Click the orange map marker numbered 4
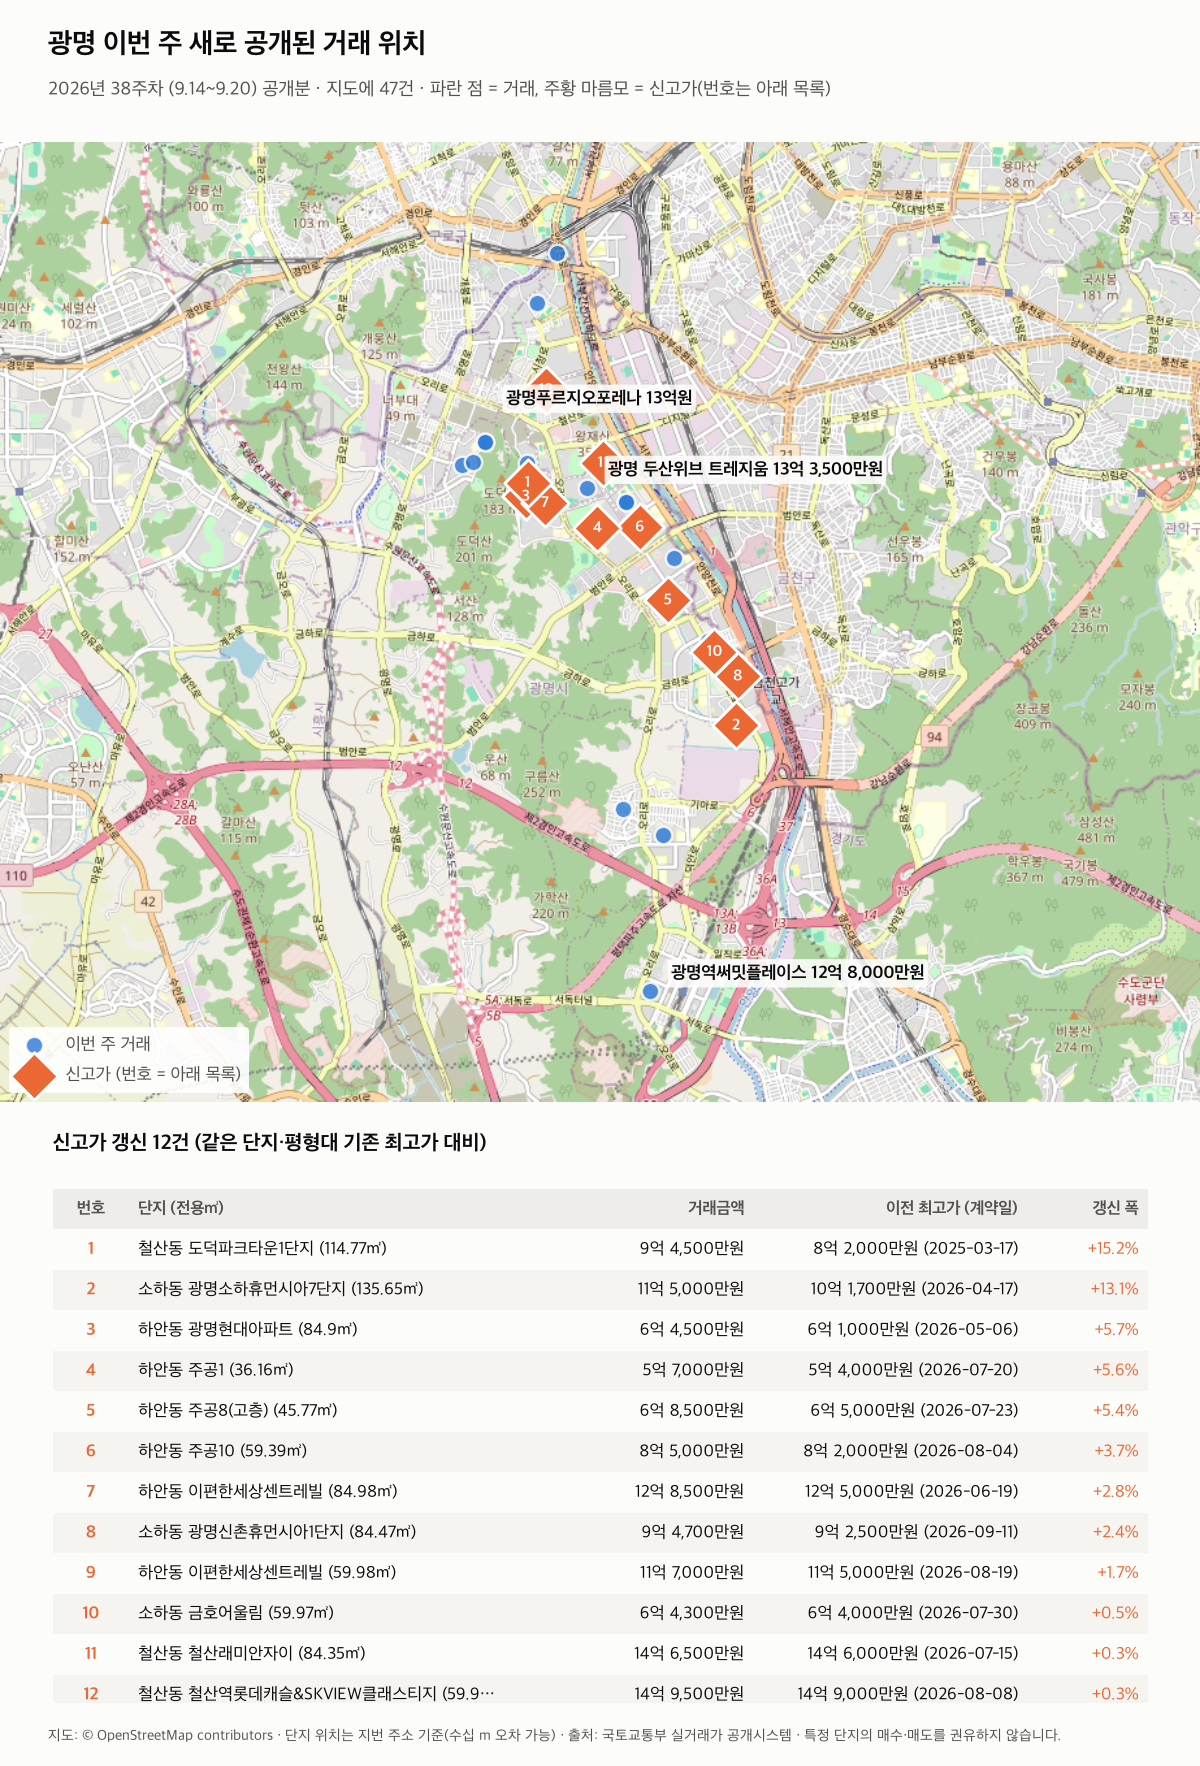 coord(597,527)
